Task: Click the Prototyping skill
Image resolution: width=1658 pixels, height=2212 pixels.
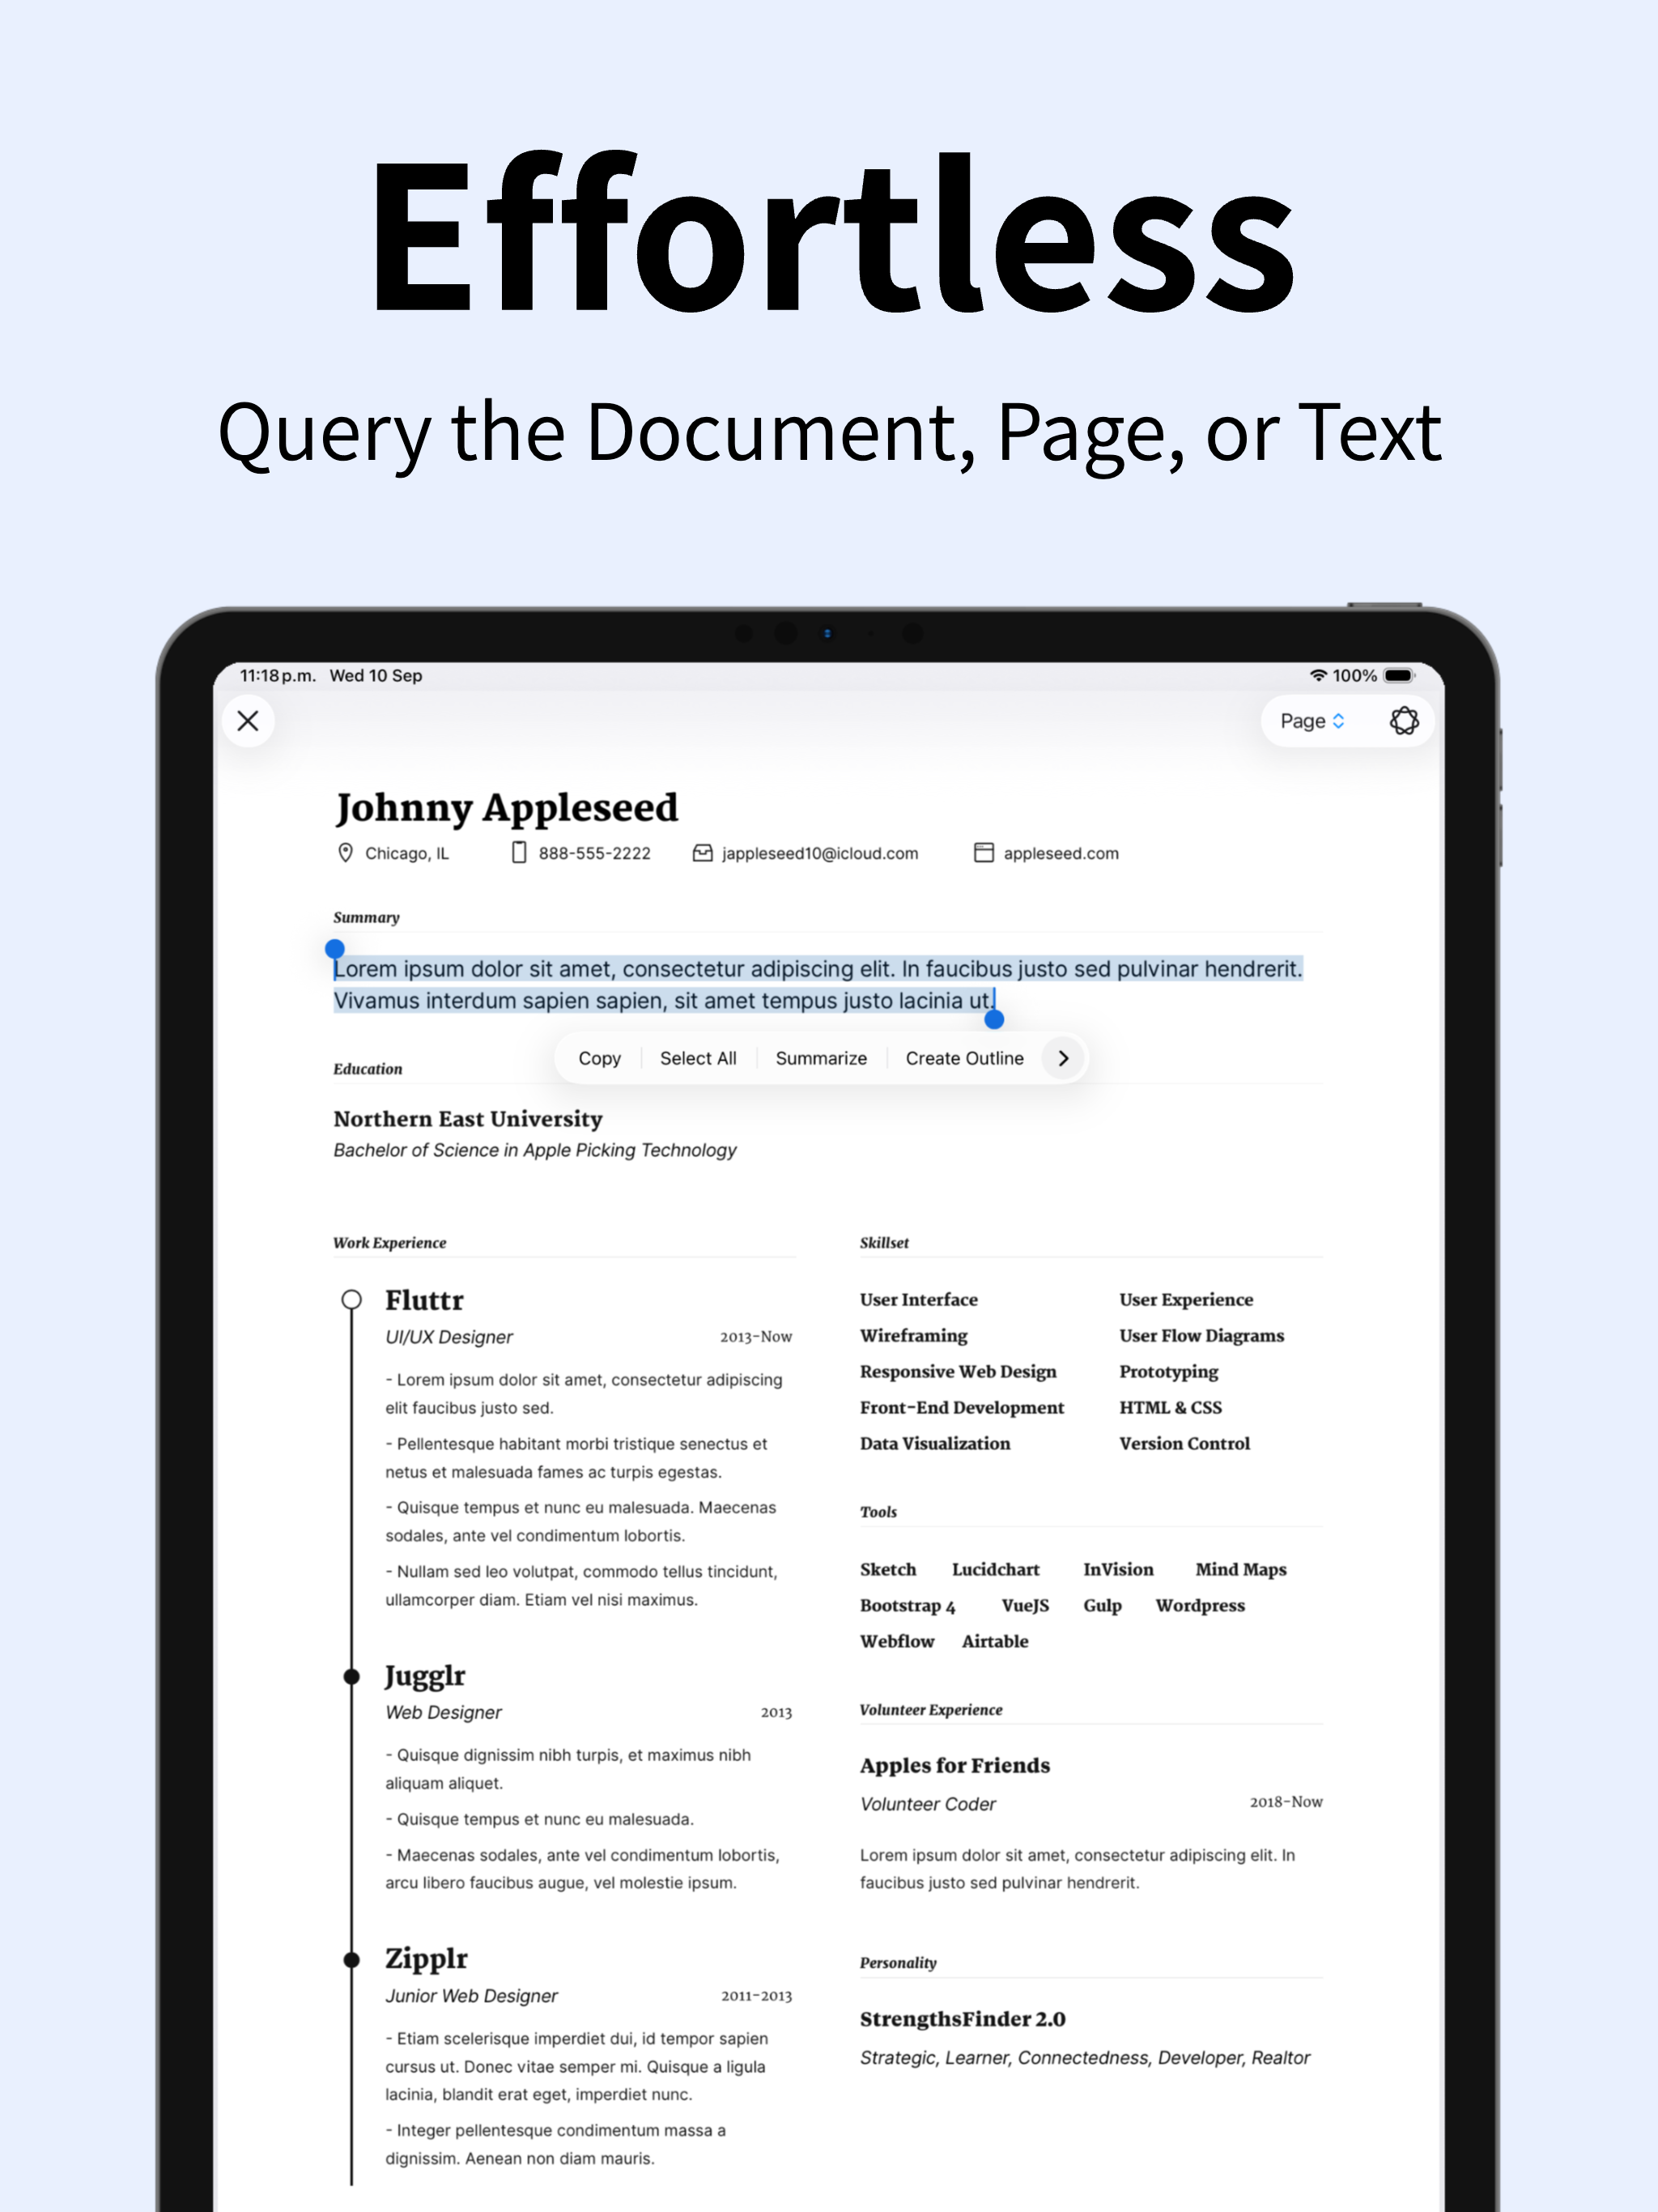Action: pyautogui.click(x=1169, y=1372)
